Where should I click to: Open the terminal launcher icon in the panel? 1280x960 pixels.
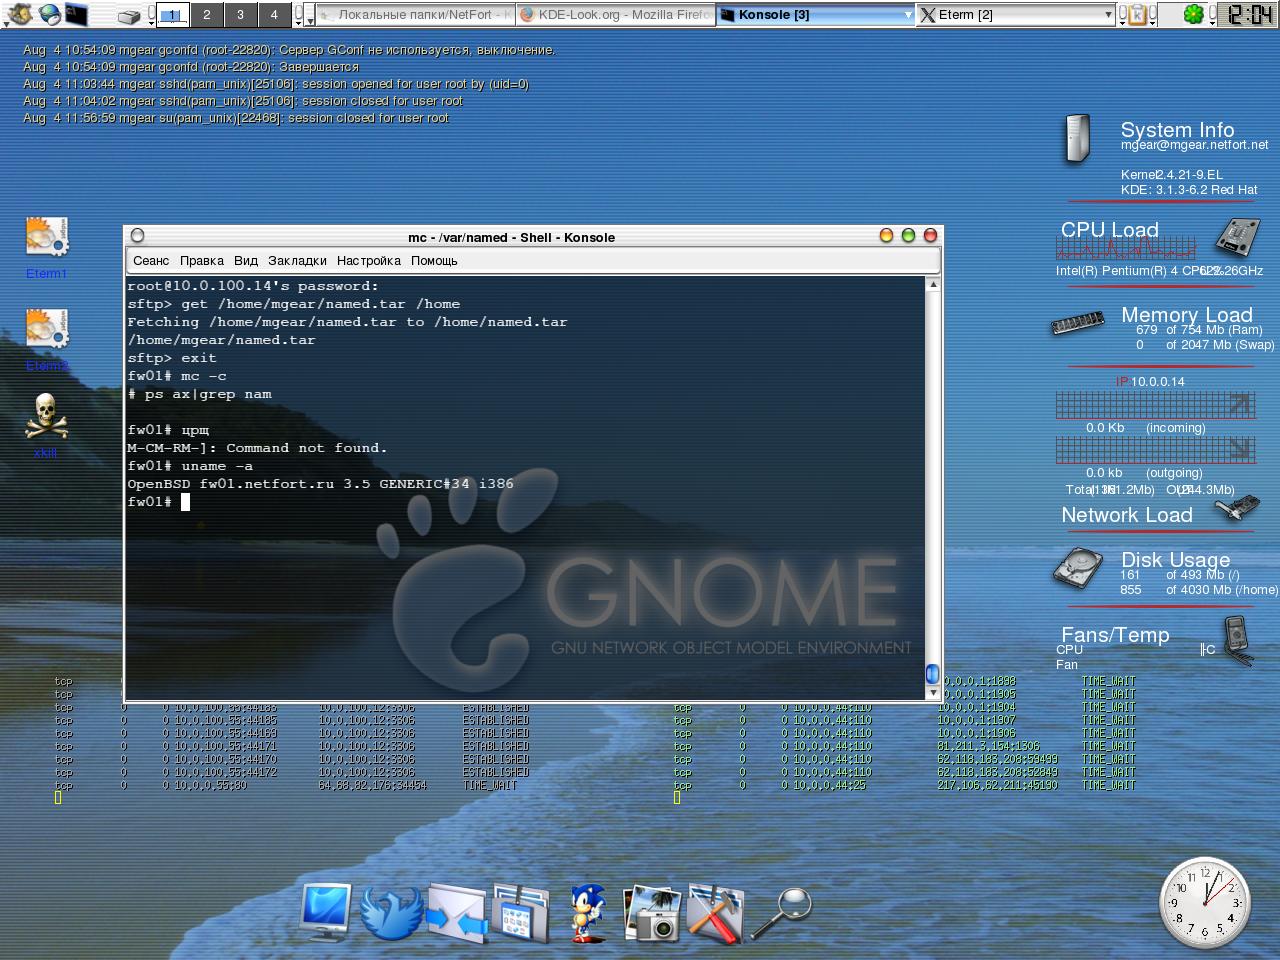76,14
